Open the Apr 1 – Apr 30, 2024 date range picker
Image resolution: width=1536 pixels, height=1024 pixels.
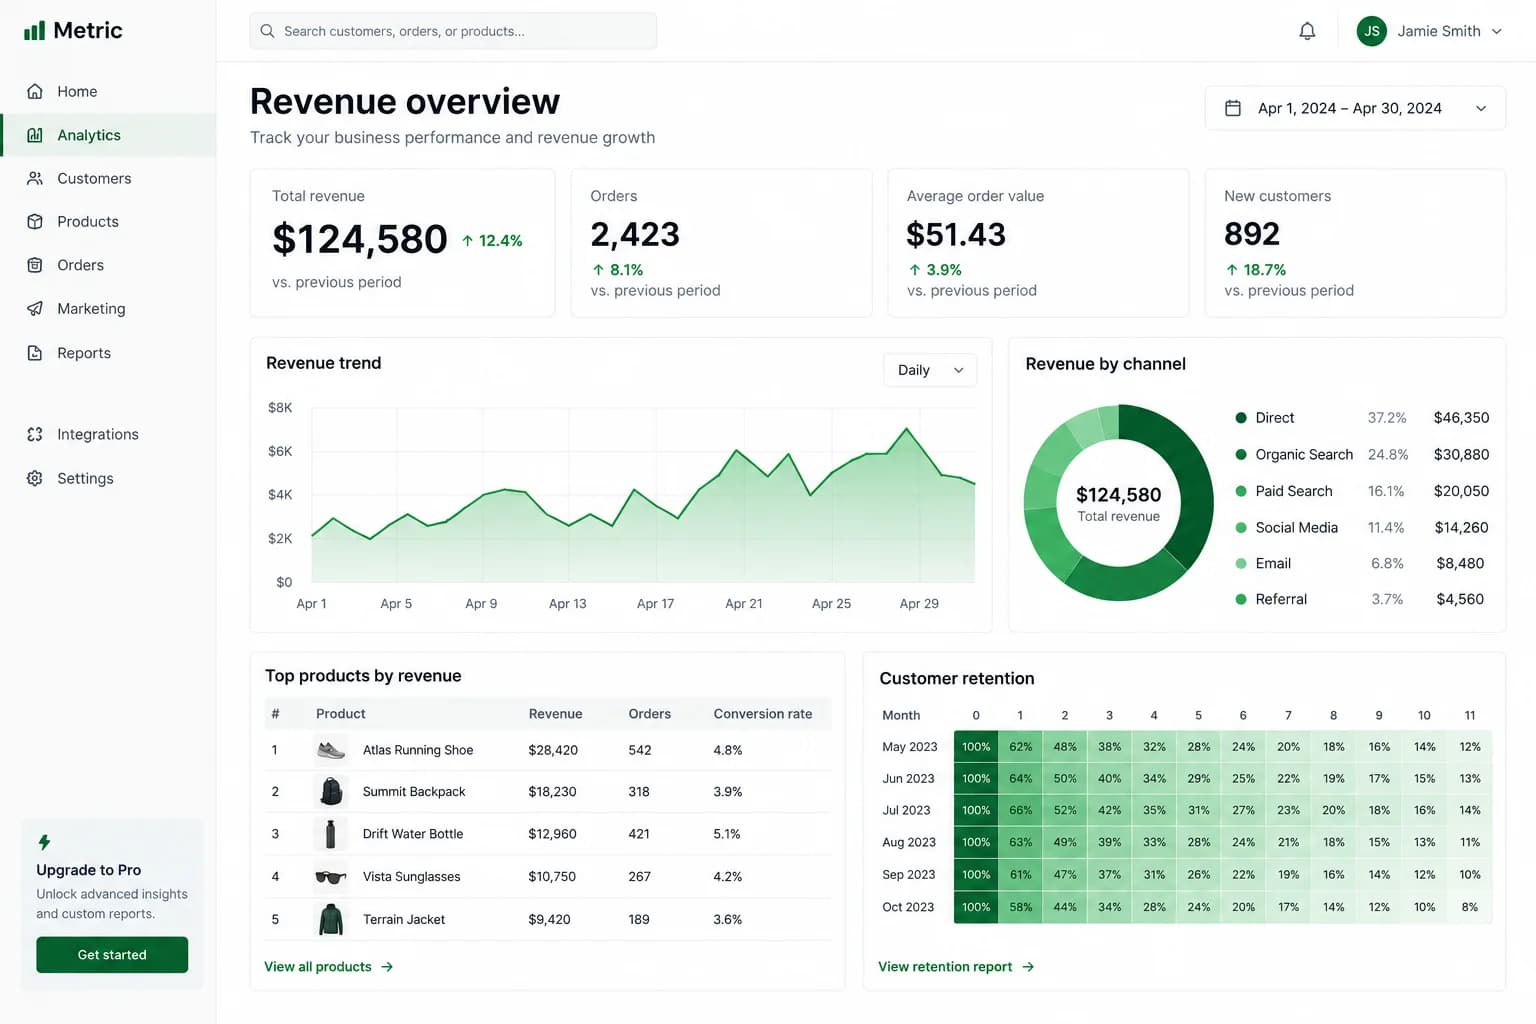(1355, 108)
